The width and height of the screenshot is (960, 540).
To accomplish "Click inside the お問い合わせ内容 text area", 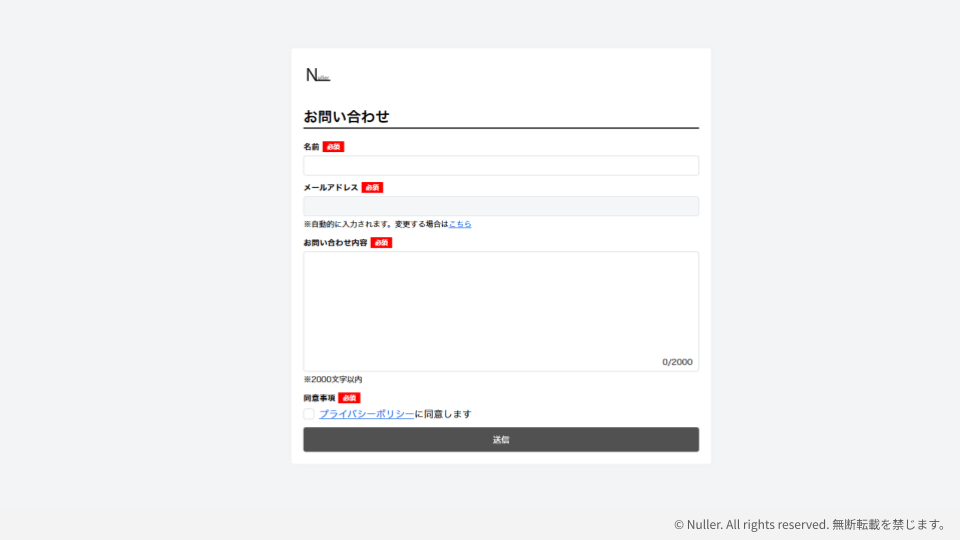I will coord(500,305).
